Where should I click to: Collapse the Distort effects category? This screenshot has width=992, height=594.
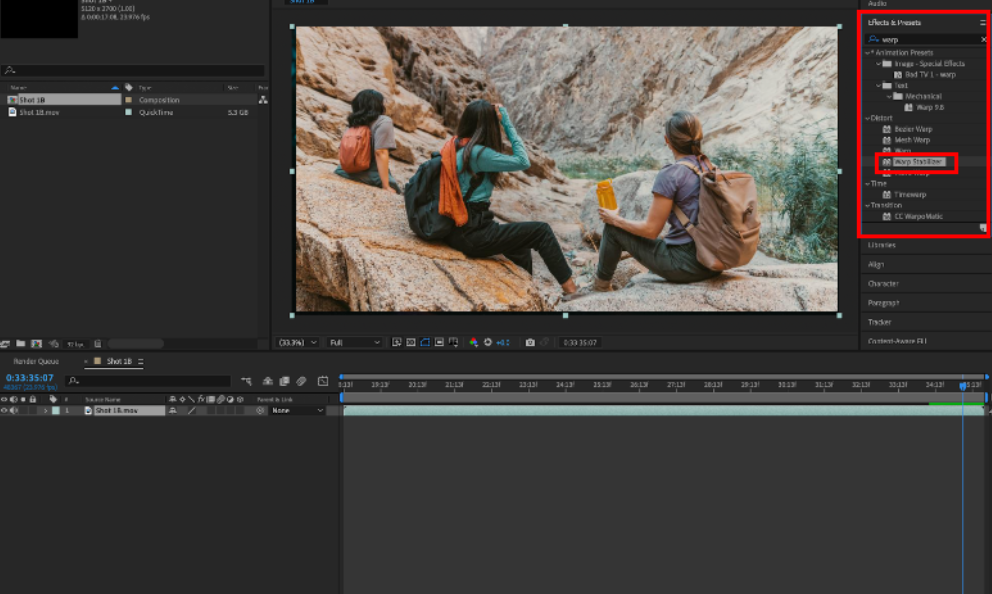click(x=867, y=118)
